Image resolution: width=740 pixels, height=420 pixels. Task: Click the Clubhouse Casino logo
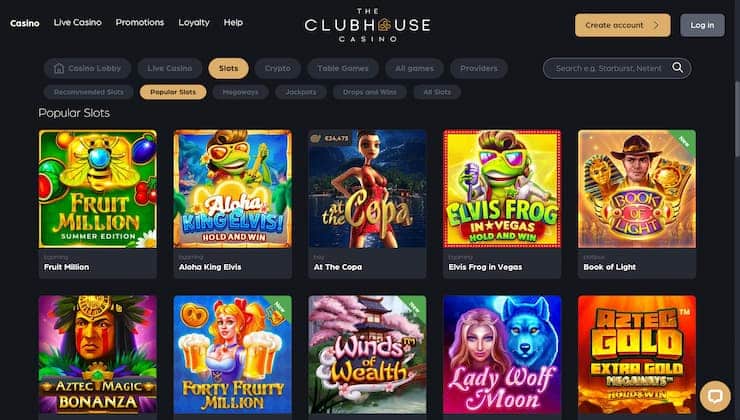click(x=367, y=25)
